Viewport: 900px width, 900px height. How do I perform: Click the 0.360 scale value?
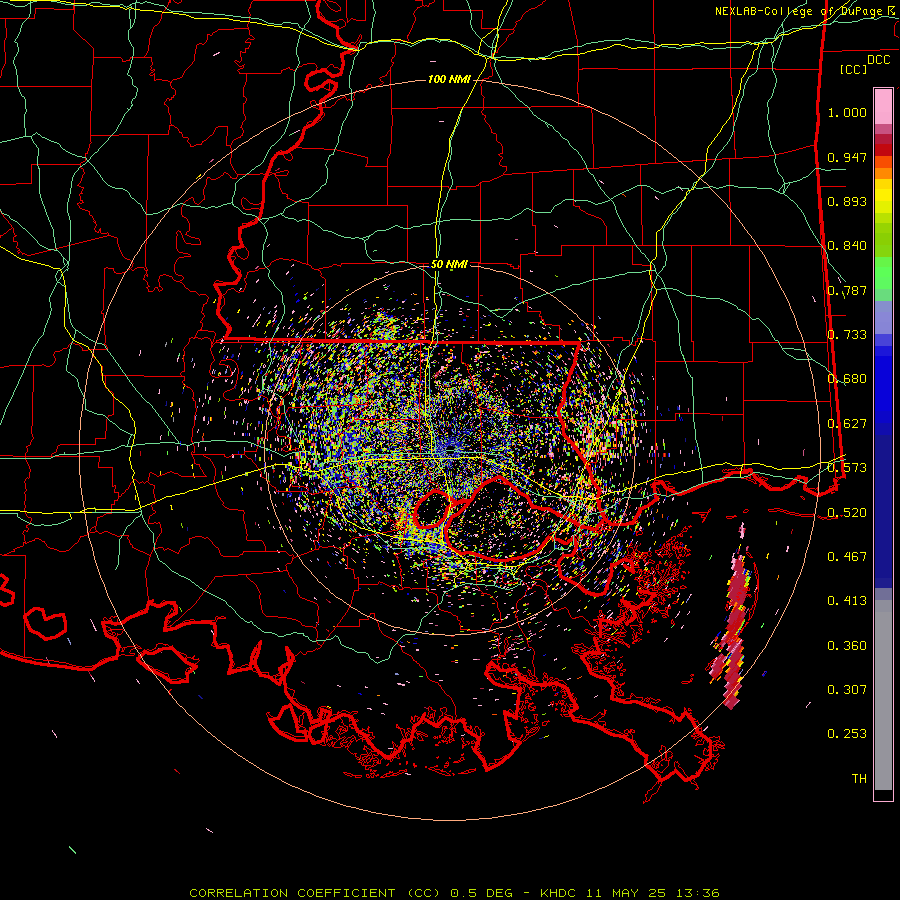click(x=847, y=646)
